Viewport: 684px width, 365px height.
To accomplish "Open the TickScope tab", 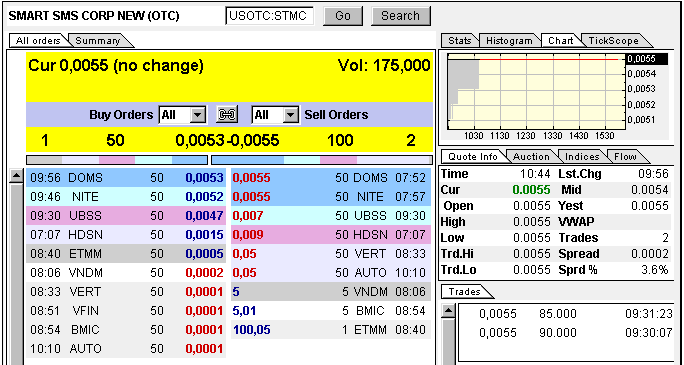I will click(613, 41).
